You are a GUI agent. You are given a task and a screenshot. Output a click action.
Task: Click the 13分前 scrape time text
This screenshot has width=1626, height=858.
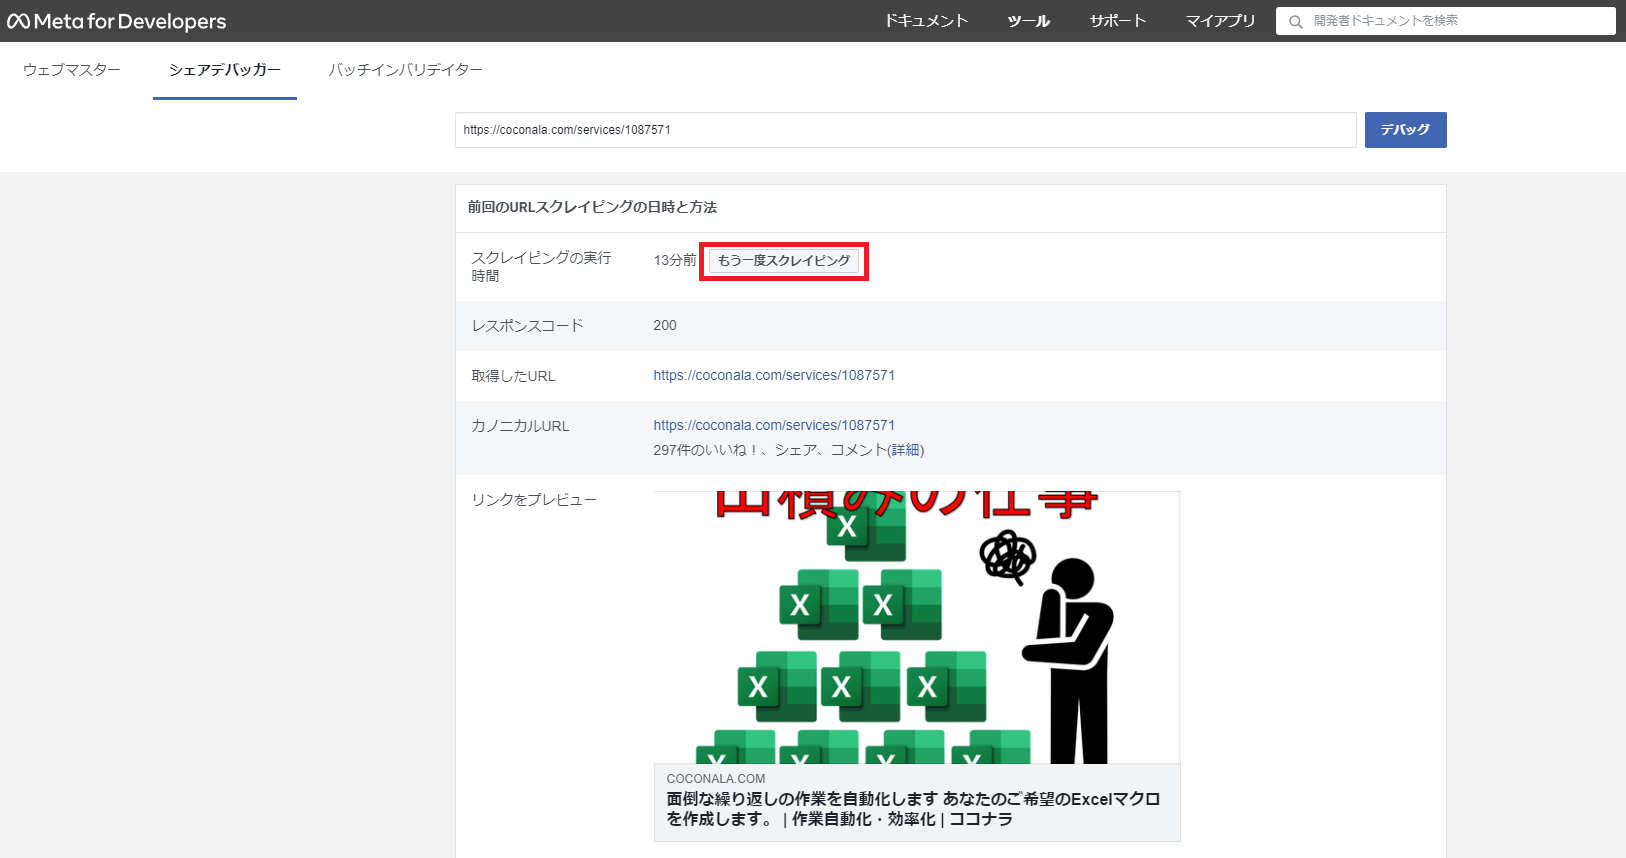[675, 260]
